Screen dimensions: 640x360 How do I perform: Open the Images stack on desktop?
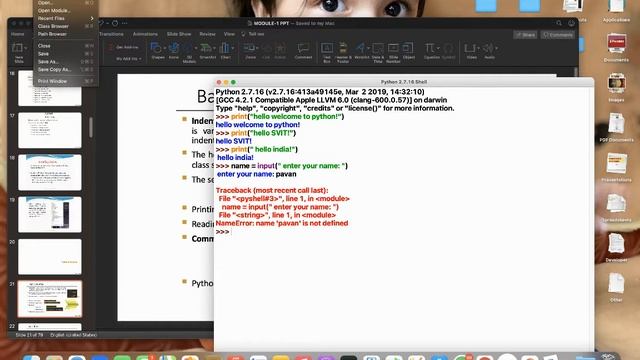point(616,84)
